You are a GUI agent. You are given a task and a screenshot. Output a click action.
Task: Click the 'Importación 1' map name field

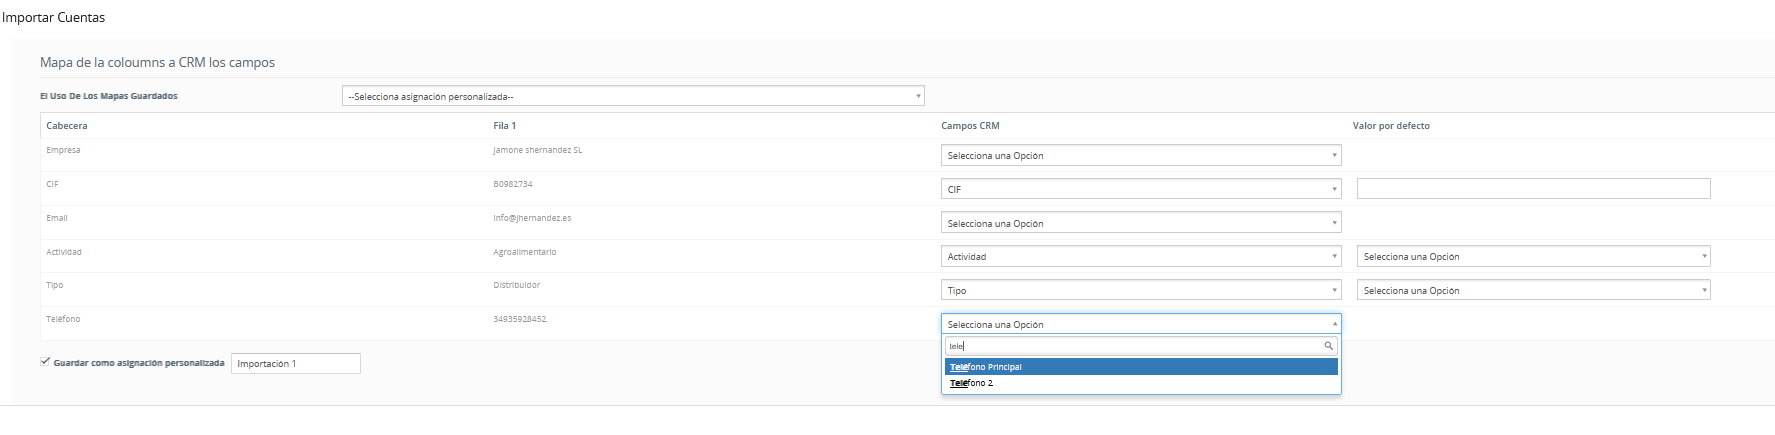click(296, 363)
